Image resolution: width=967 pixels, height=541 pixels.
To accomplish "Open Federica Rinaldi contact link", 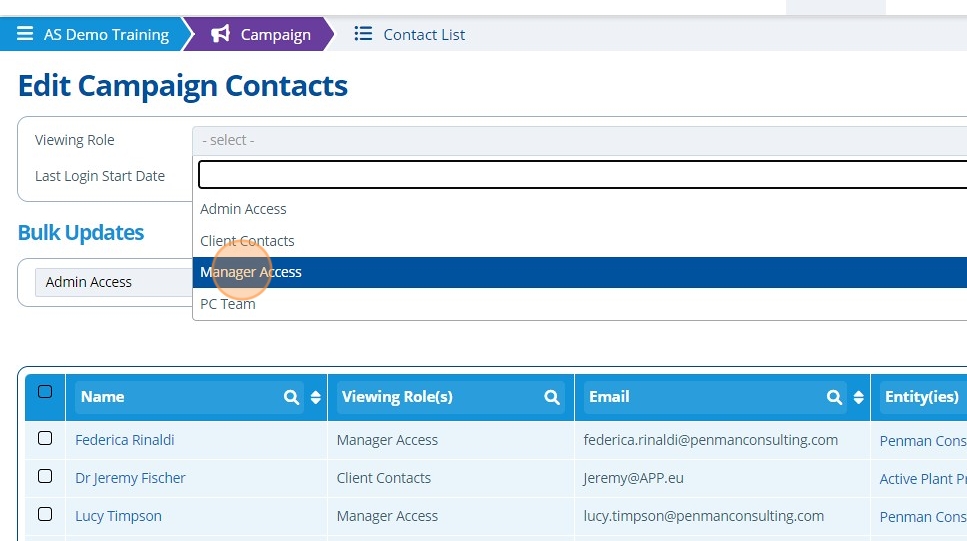I will (125, 440).
